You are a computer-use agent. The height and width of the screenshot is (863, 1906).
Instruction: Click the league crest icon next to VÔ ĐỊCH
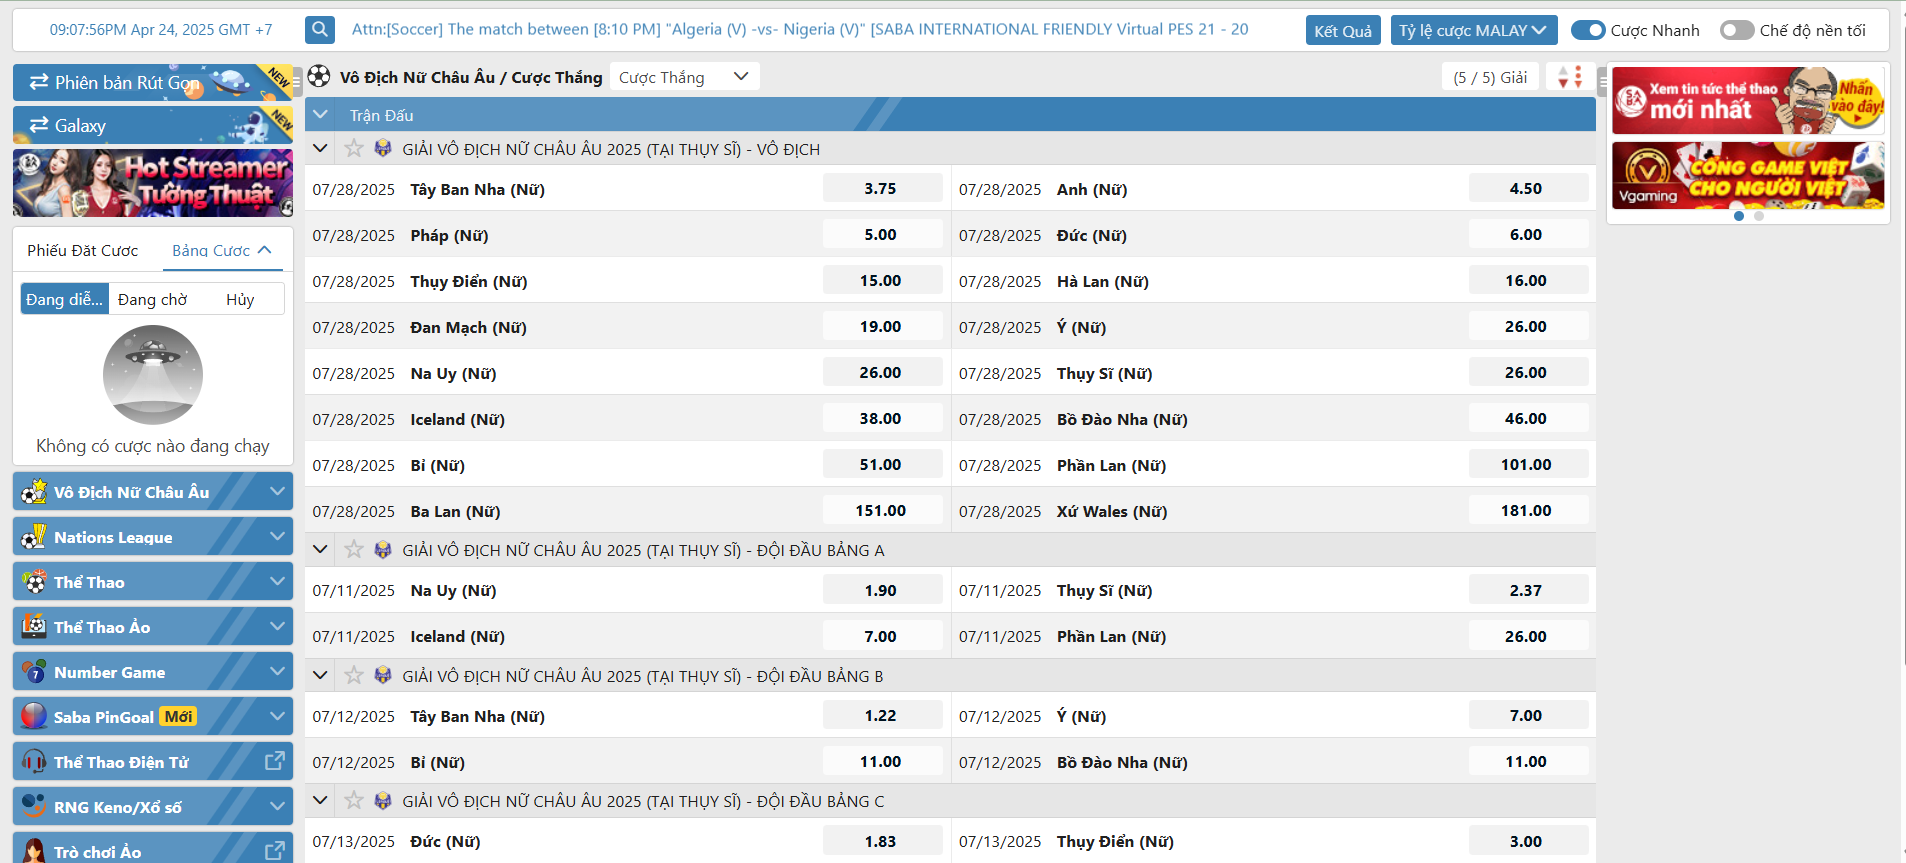(383, 149)
